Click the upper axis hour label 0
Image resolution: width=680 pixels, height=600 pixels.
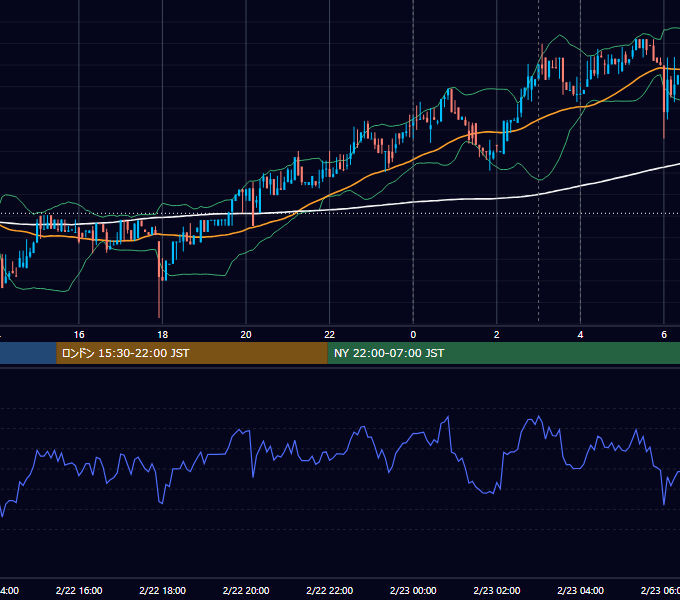[413, 335]
